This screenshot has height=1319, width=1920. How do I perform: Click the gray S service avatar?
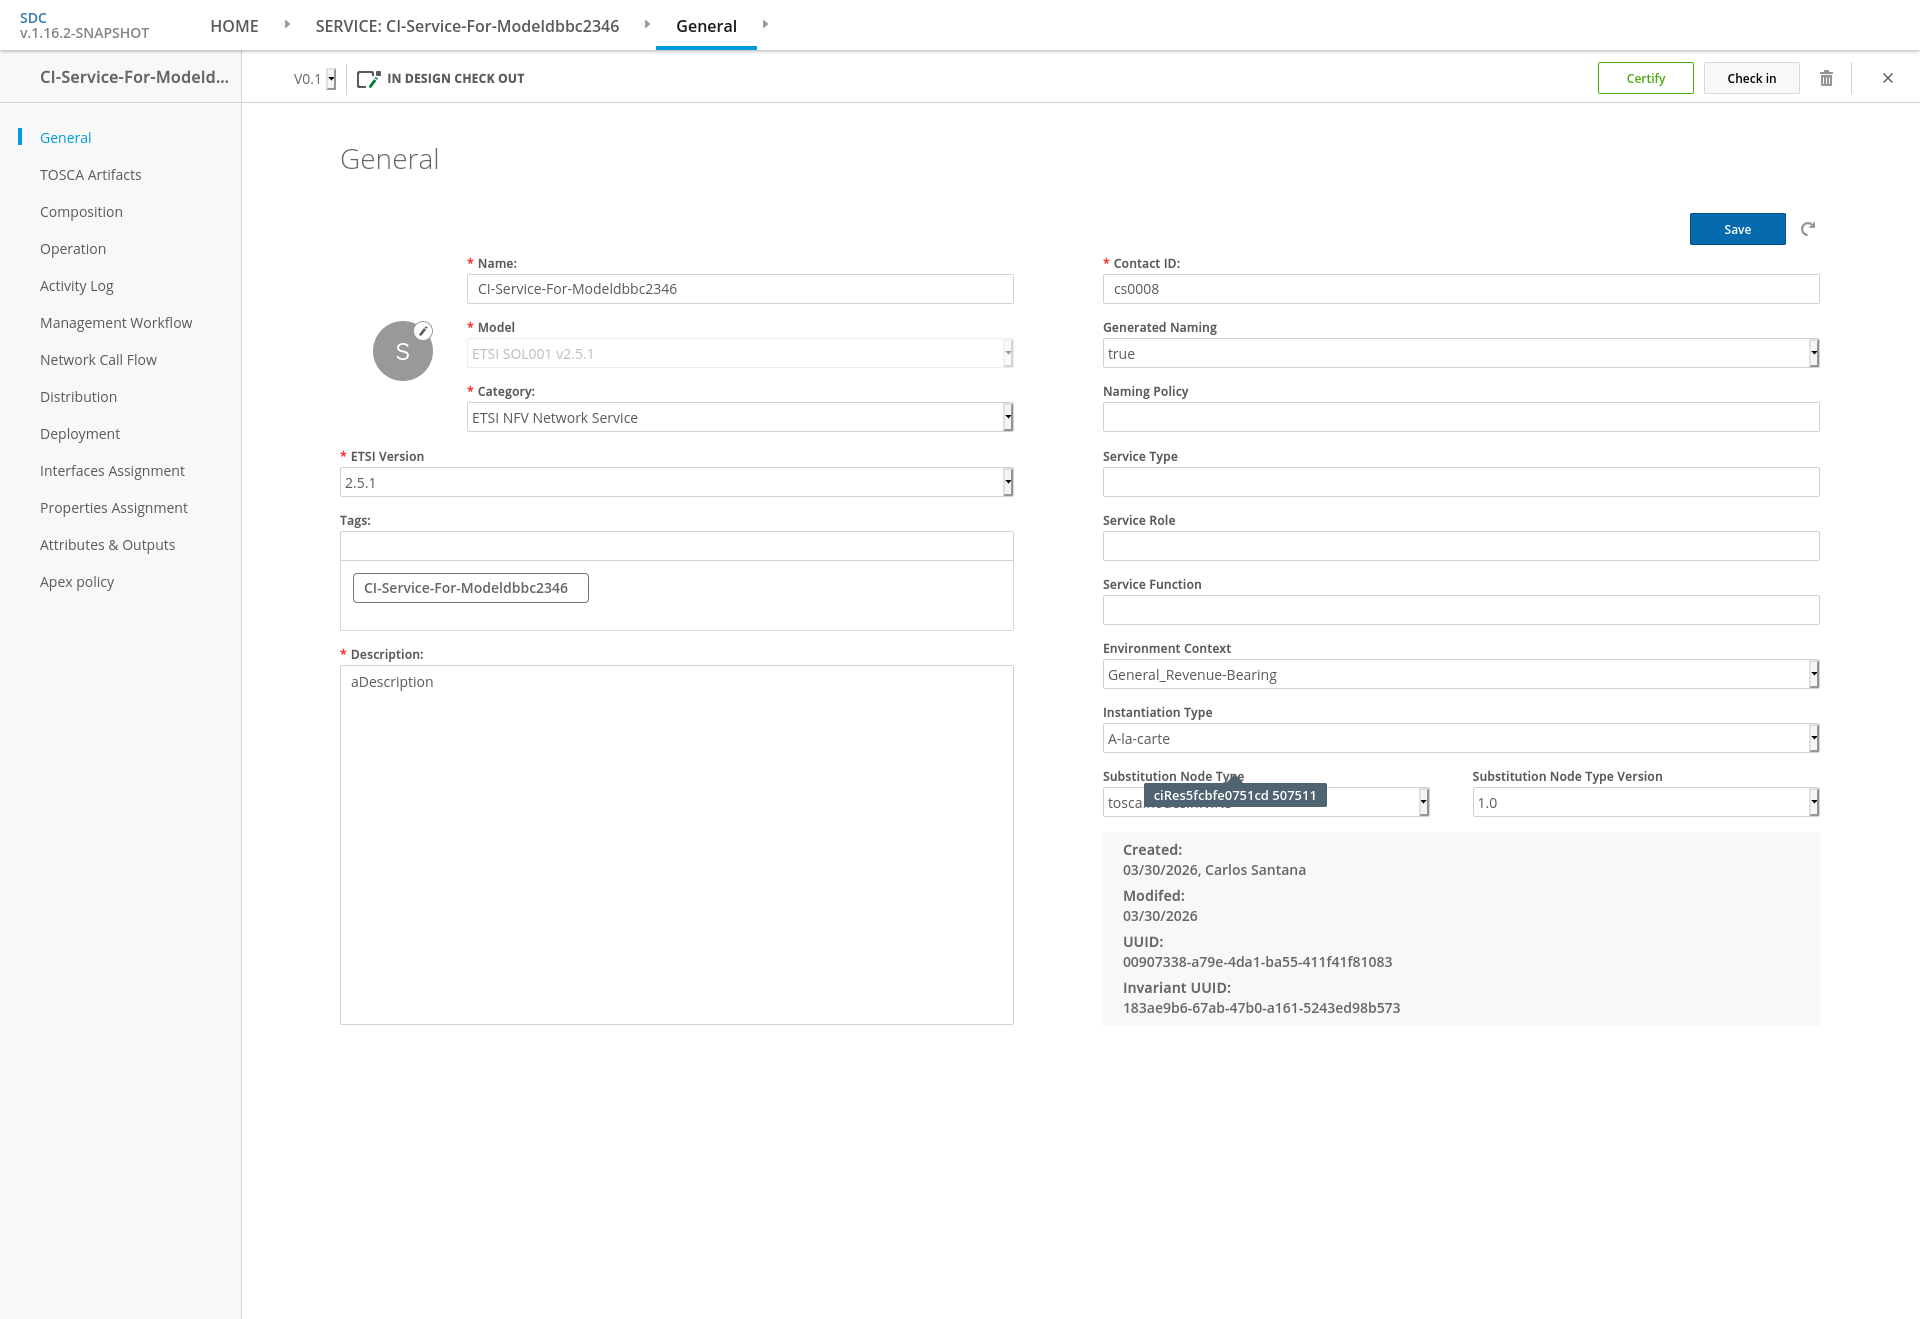click(x=402, y=352)
